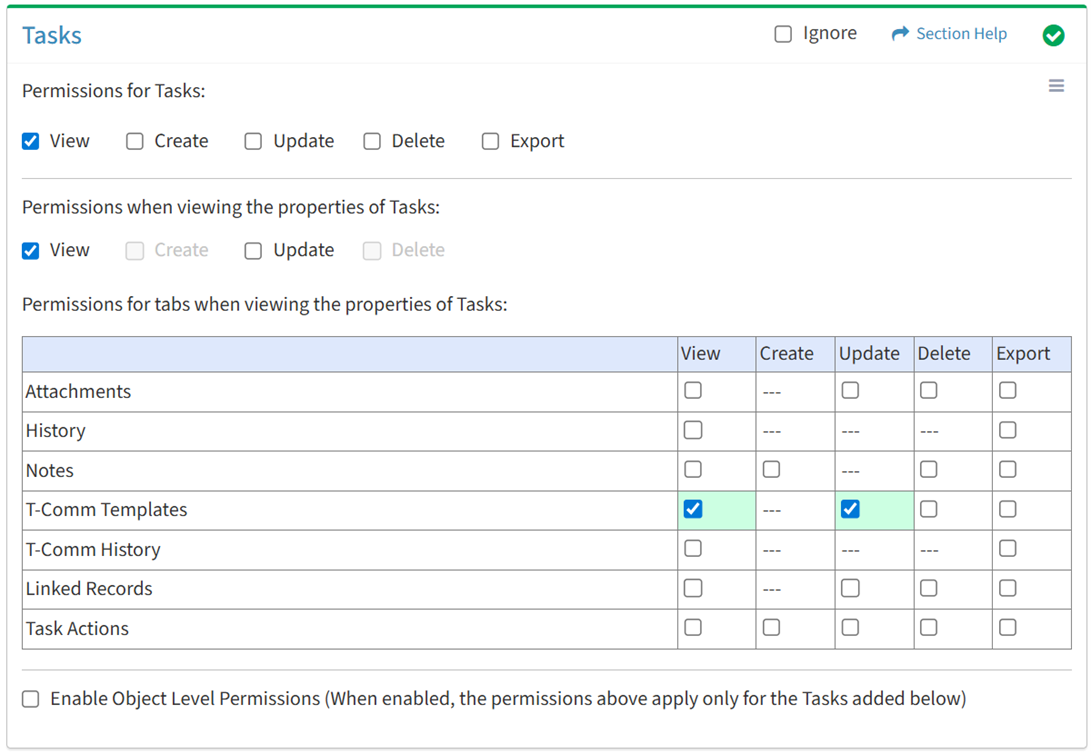Enable View for the Attachments tab

[693, 391]
